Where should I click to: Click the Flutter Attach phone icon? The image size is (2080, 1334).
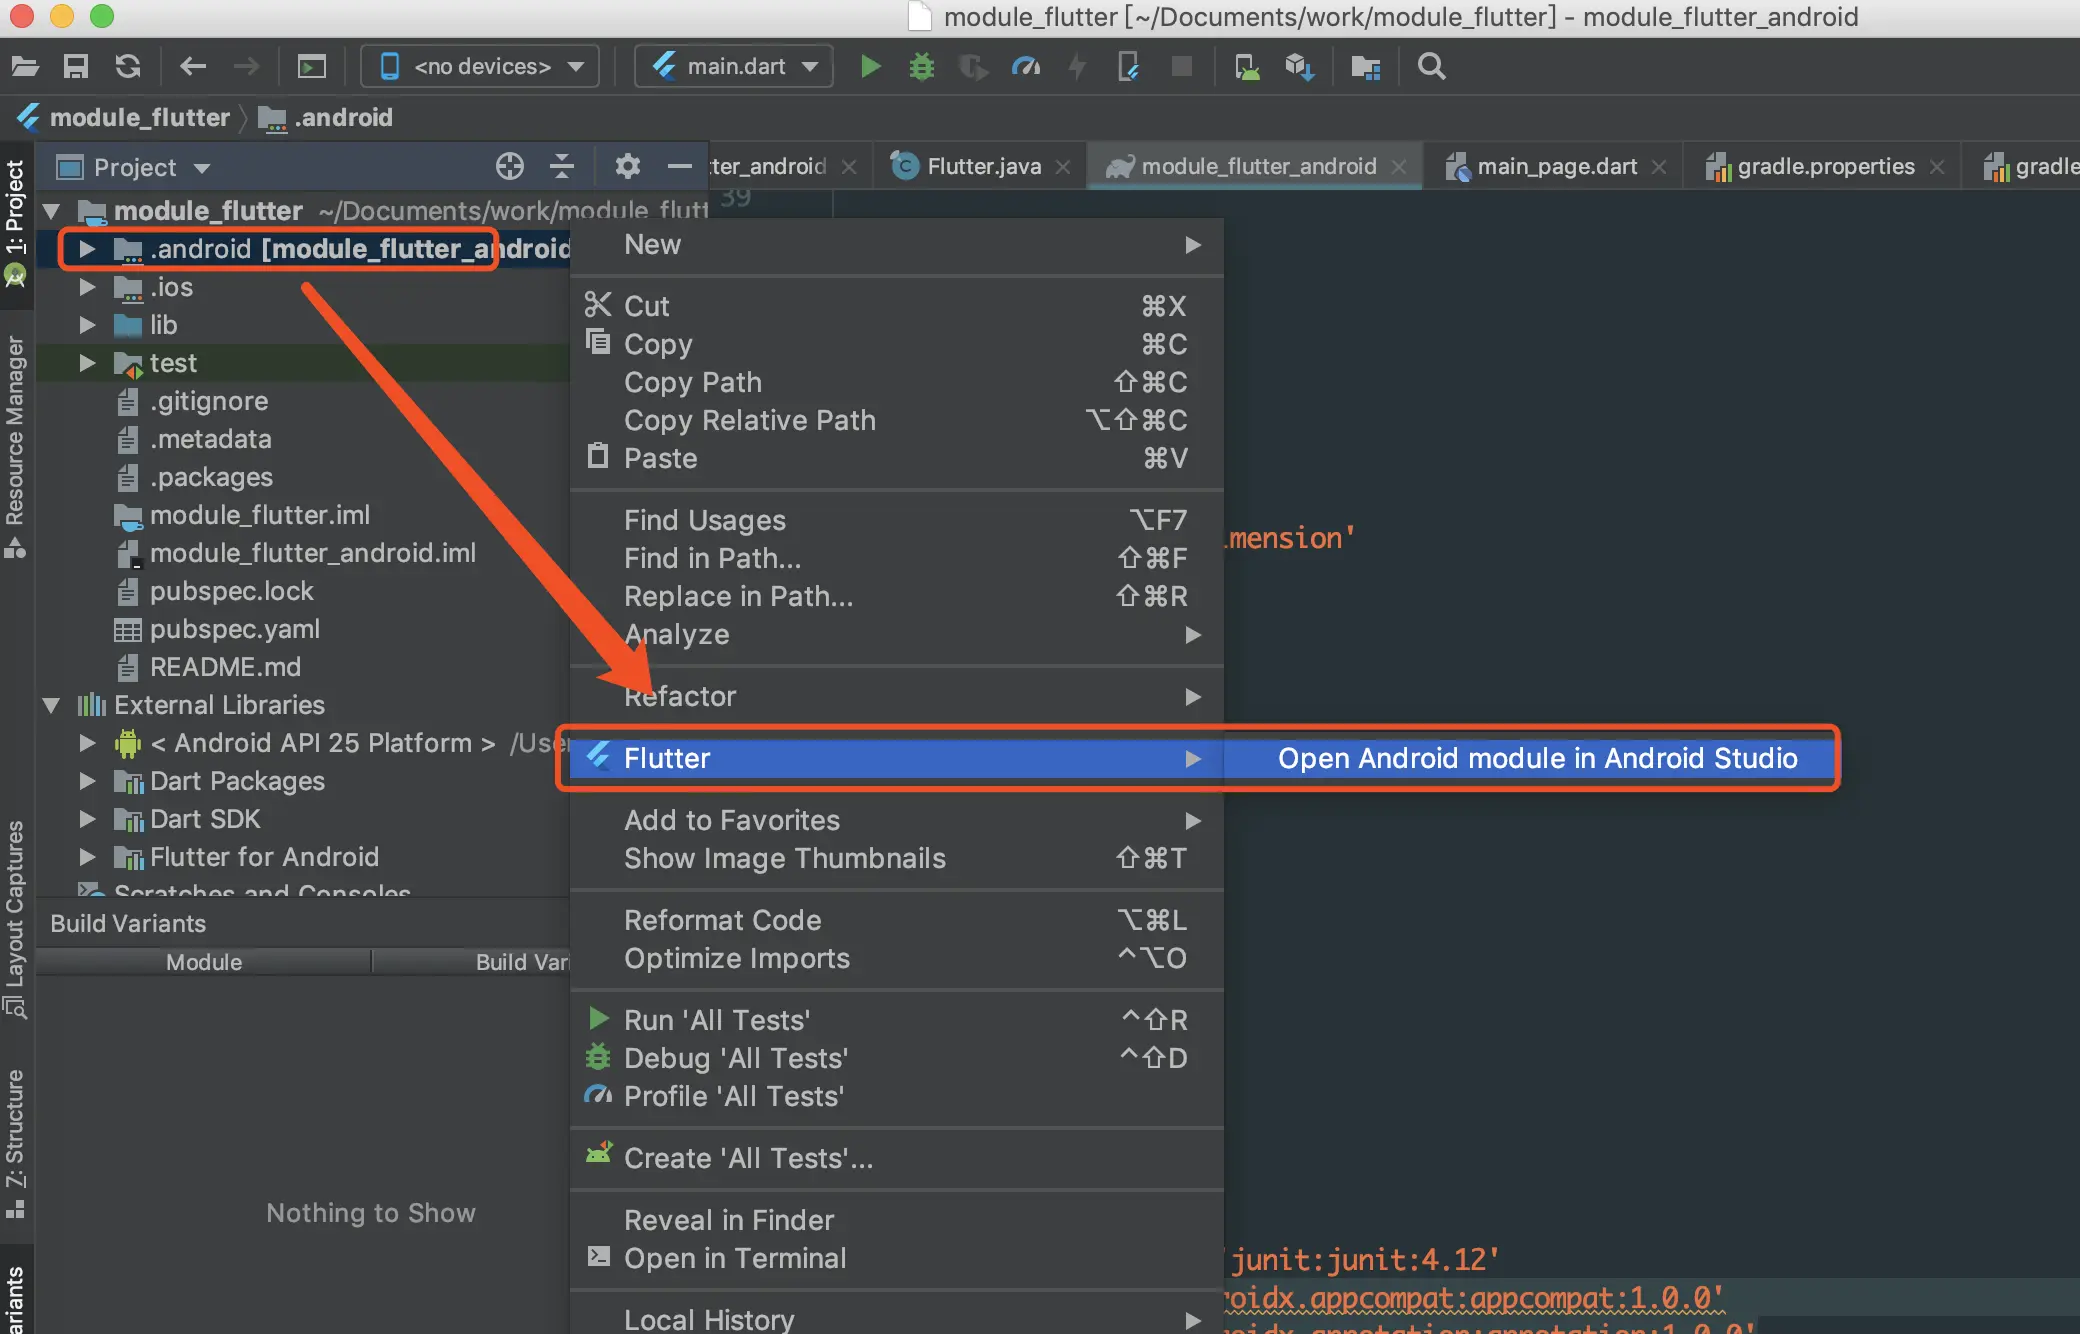(x=1129, y=67)
